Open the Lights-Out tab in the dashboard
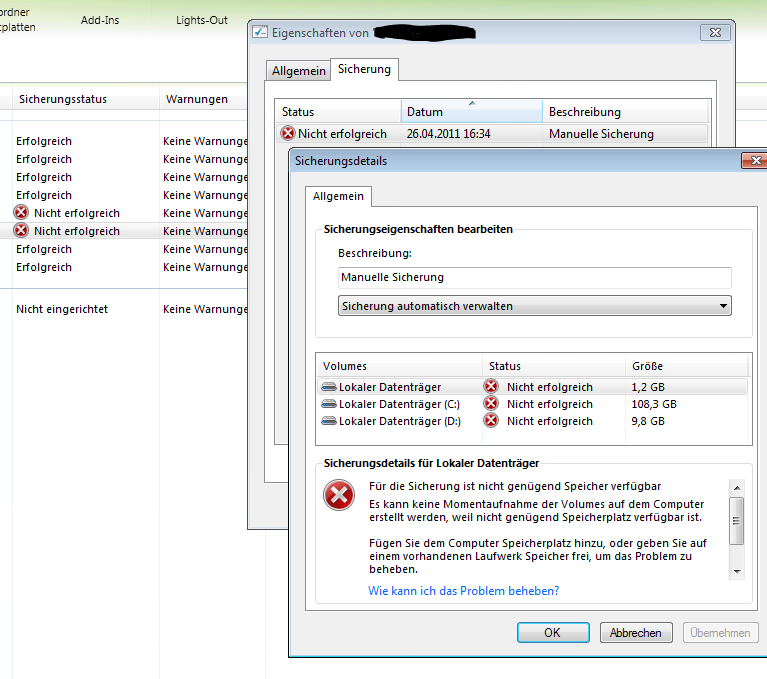The width and height of the screenshot is (767, 679). coord(202,20)
